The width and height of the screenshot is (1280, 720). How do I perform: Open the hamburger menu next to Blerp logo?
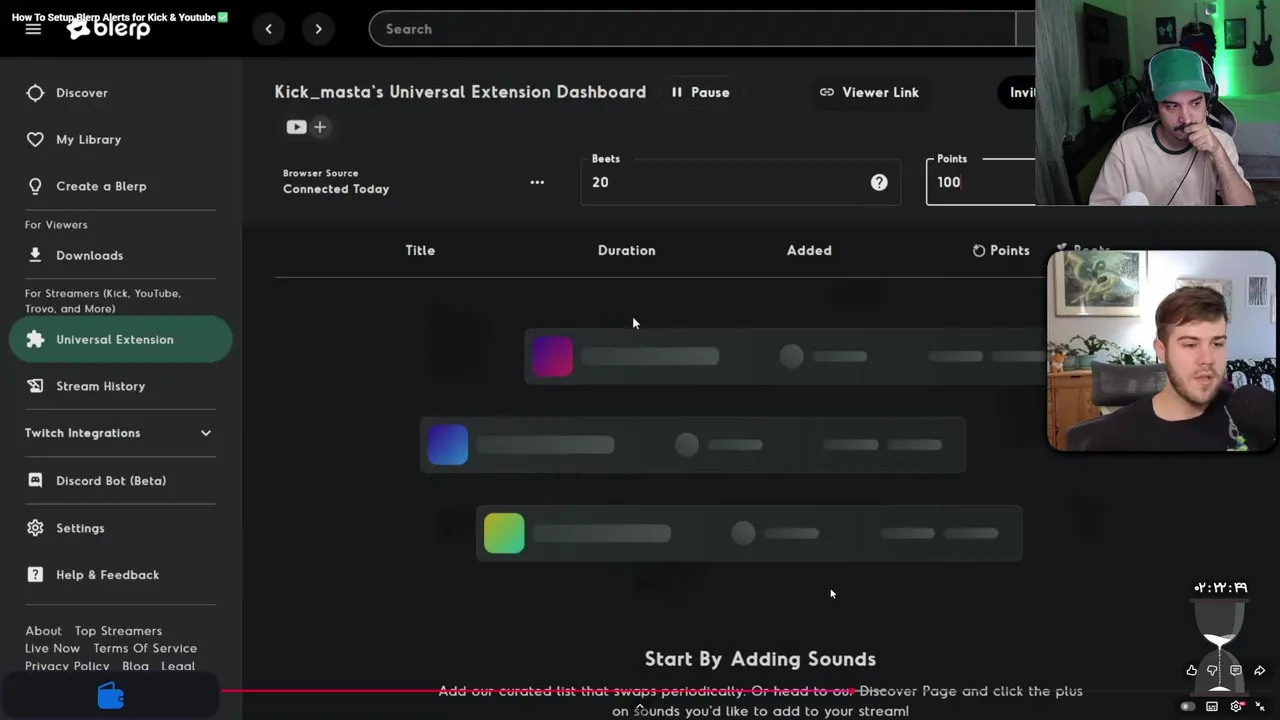tap(33, 29)
